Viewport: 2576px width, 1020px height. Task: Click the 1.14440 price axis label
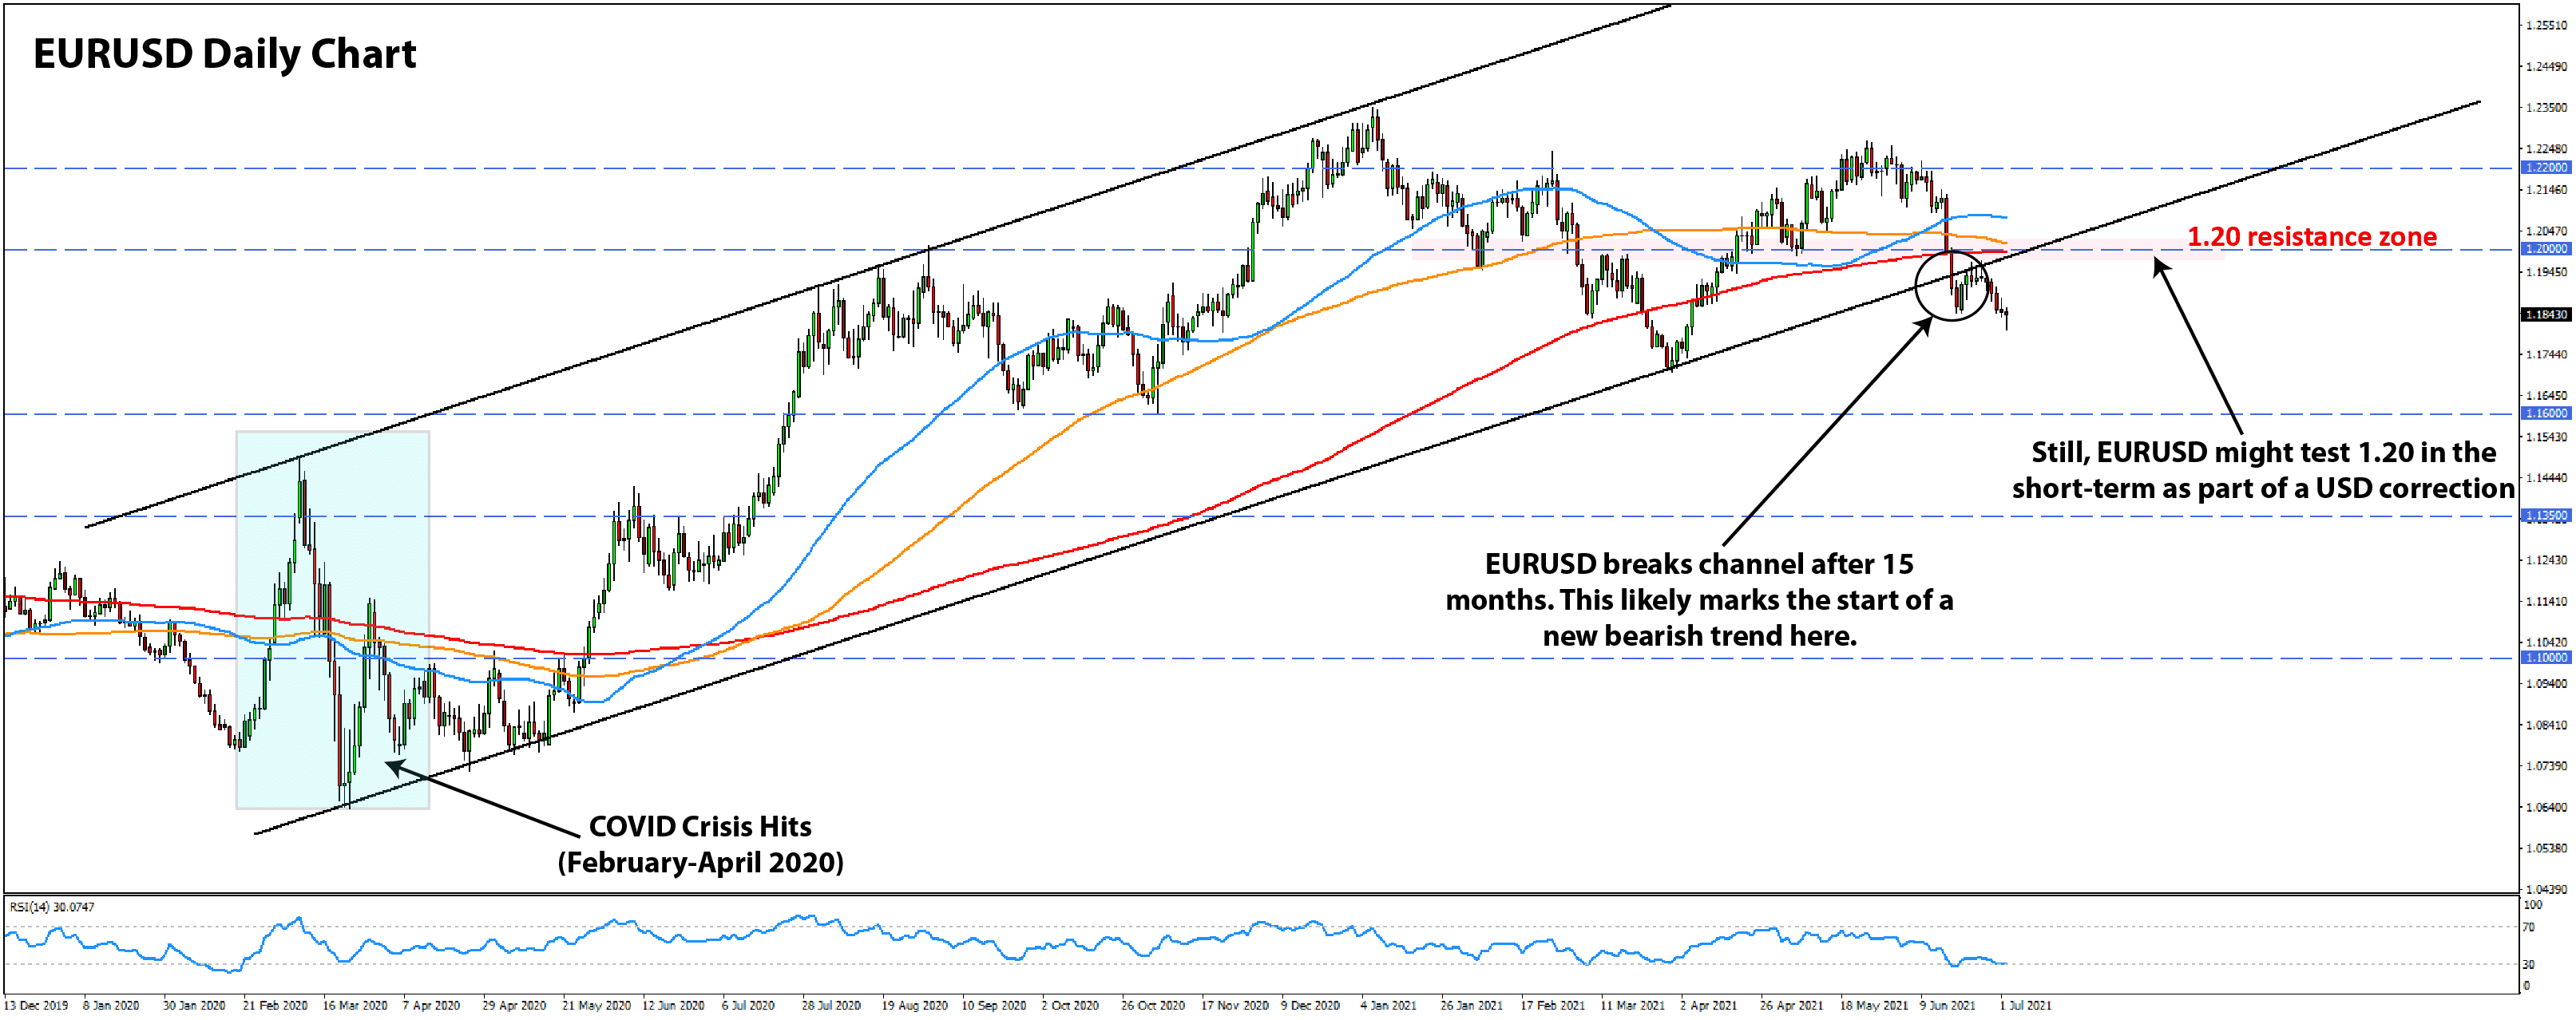pos(2546,478)
